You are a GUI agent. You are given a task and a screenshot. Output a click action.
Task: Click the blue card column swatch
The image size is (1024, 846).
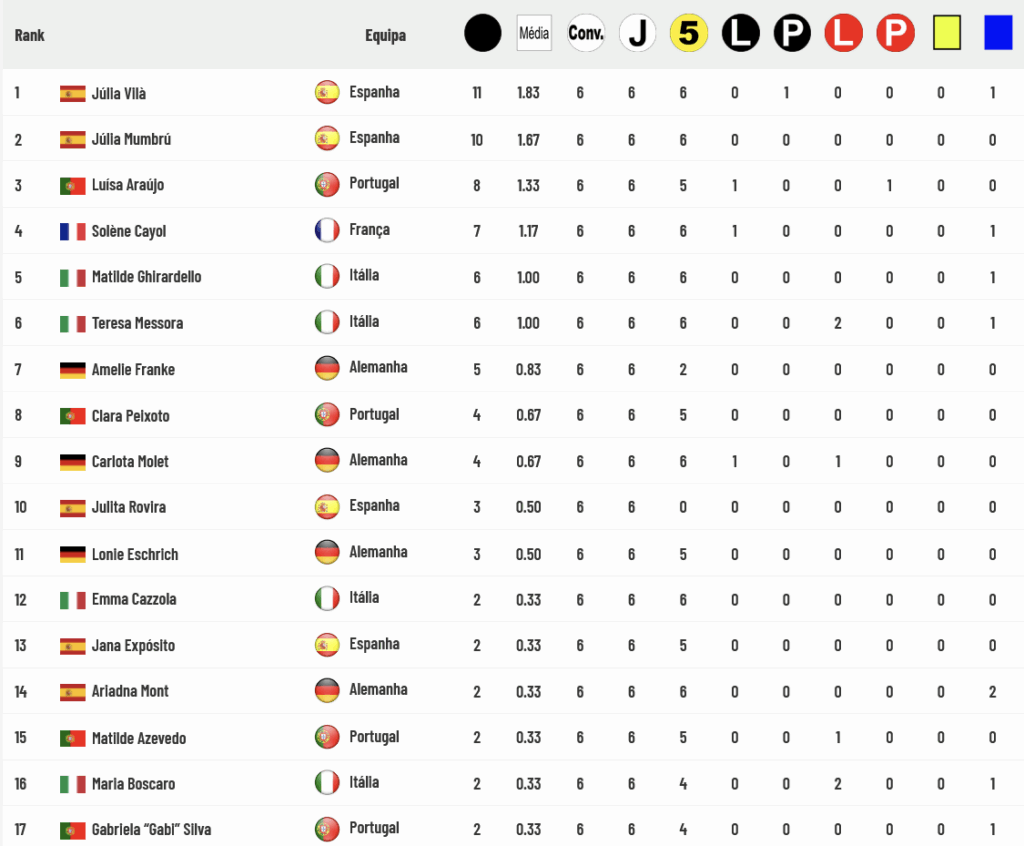pyautogui.click(x=999, y=33)
